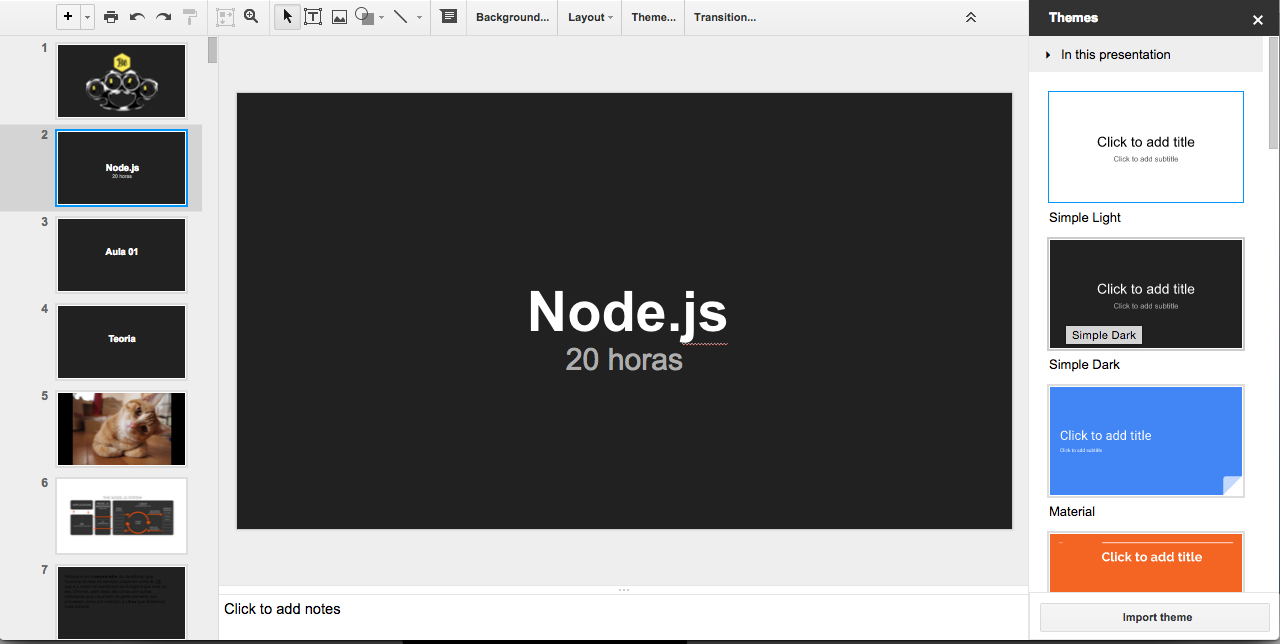Viewport: 1280px width, 644px height.
Task: Expand the shapes dropdown arrow
Action: (x=381, y=17)
